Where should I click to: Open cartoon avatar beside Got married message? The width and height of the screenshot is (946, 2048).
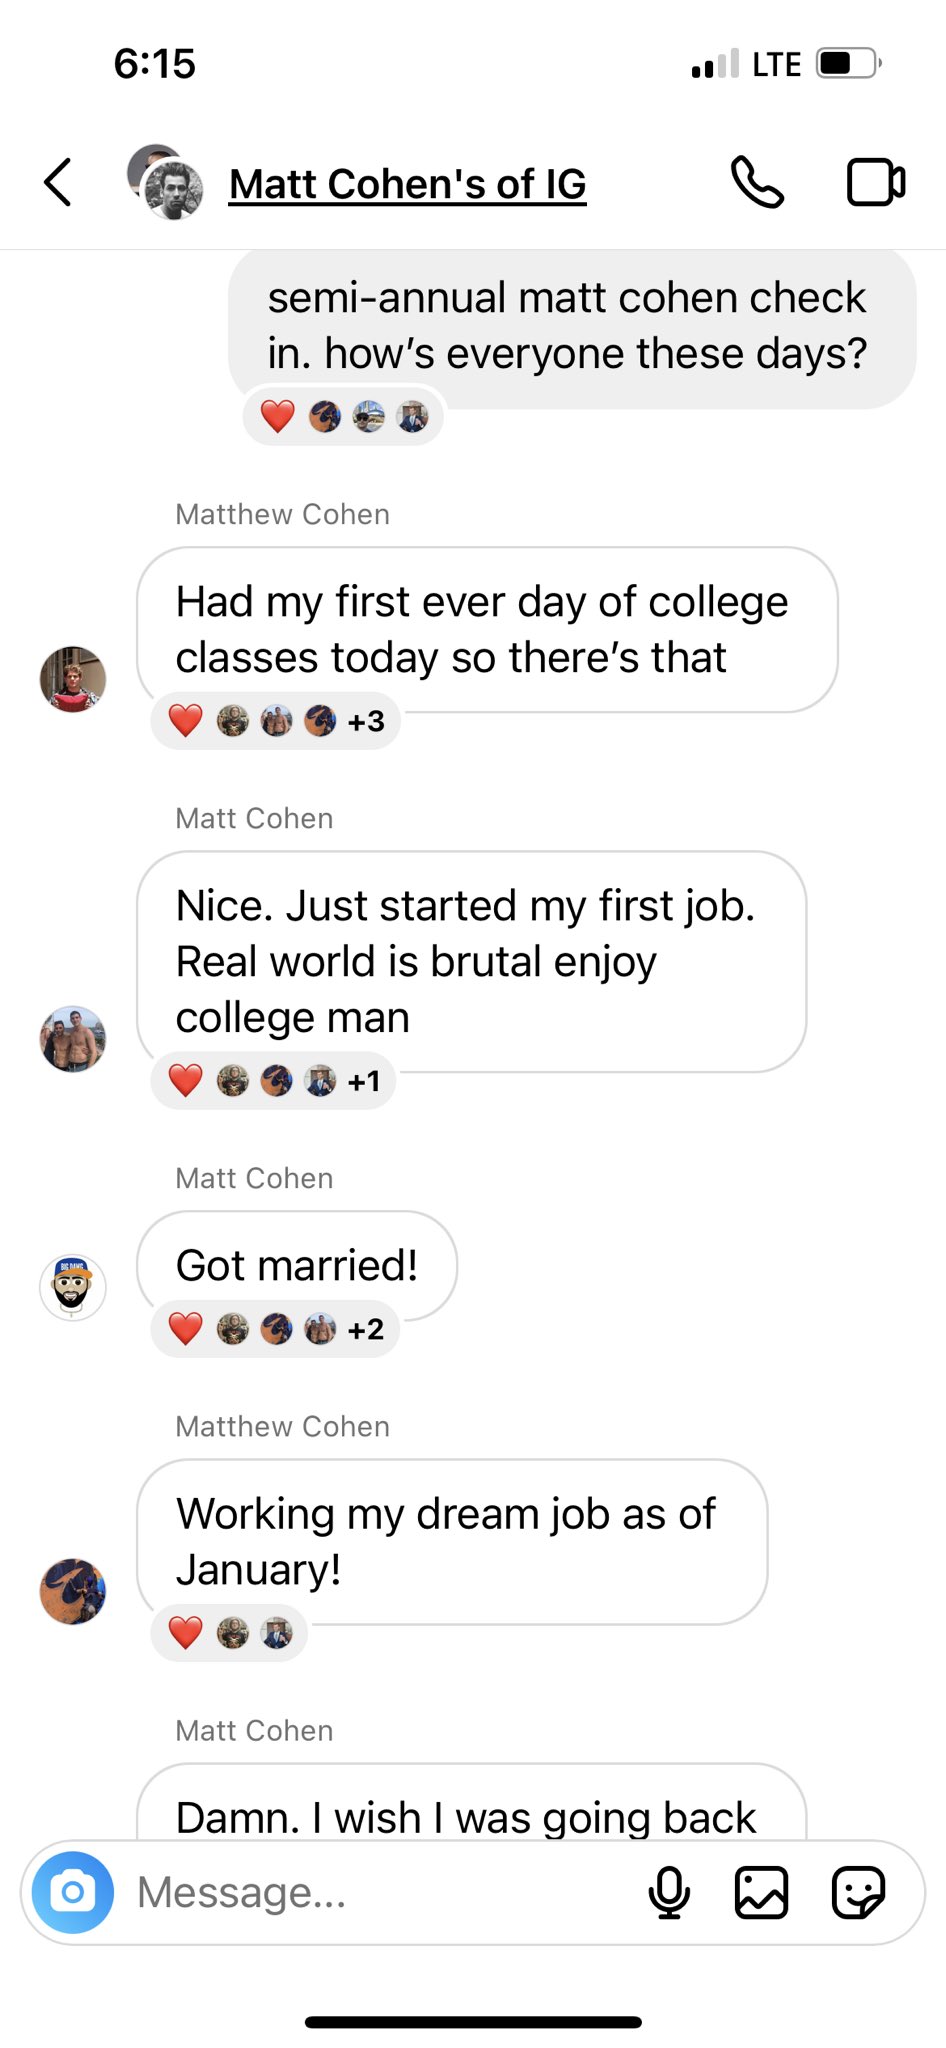coord(73,1287)
